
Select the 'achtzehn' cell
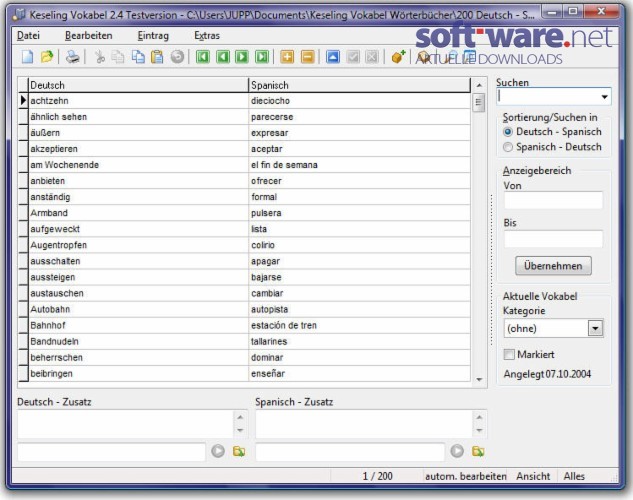tap(138, 101)
